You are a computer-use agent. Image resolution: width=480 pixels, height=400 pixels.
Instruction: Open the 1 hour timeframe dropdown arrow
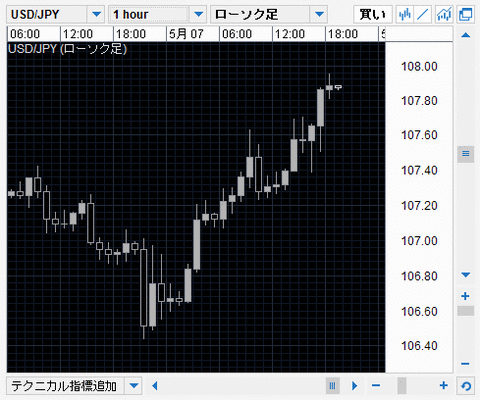tap(198, 14)
